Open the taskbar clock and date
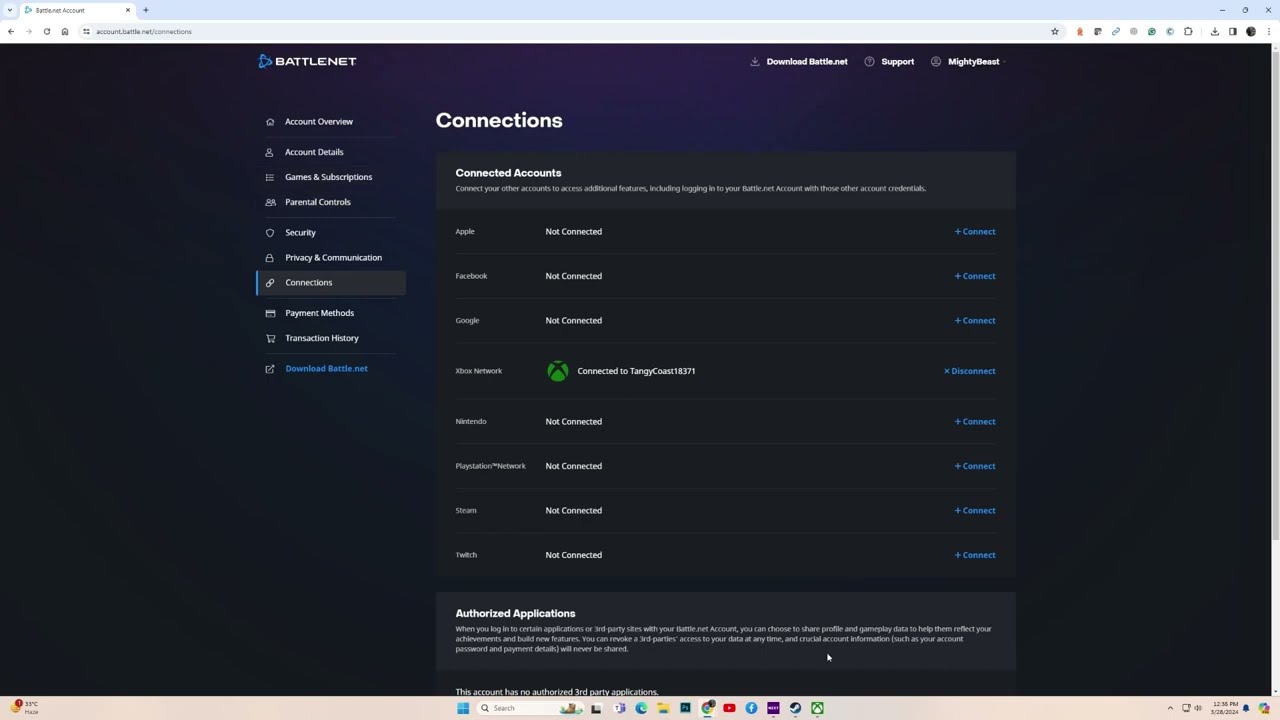The image size is (1280, 720). click(1224, 708)
